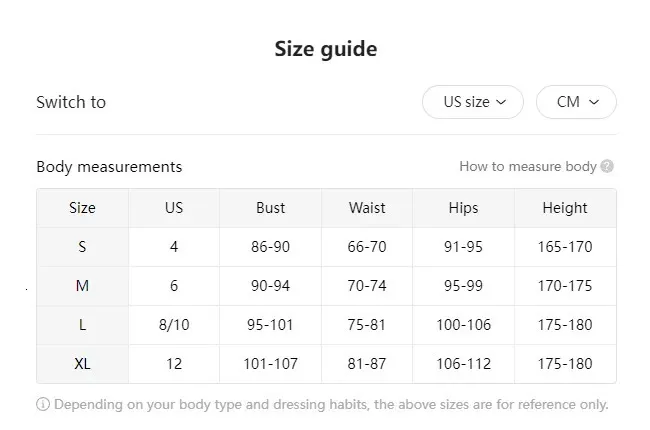Click the US size 8/10 cell
The image size is (650, 430).
174,325
